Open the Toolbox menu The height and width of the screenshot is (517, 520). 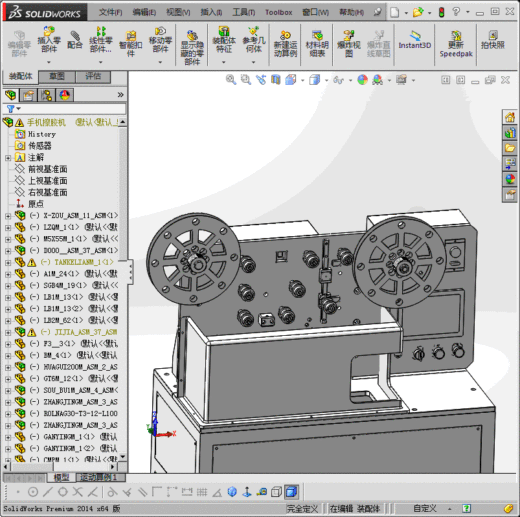pyautogui.click(x=279, y=12)
